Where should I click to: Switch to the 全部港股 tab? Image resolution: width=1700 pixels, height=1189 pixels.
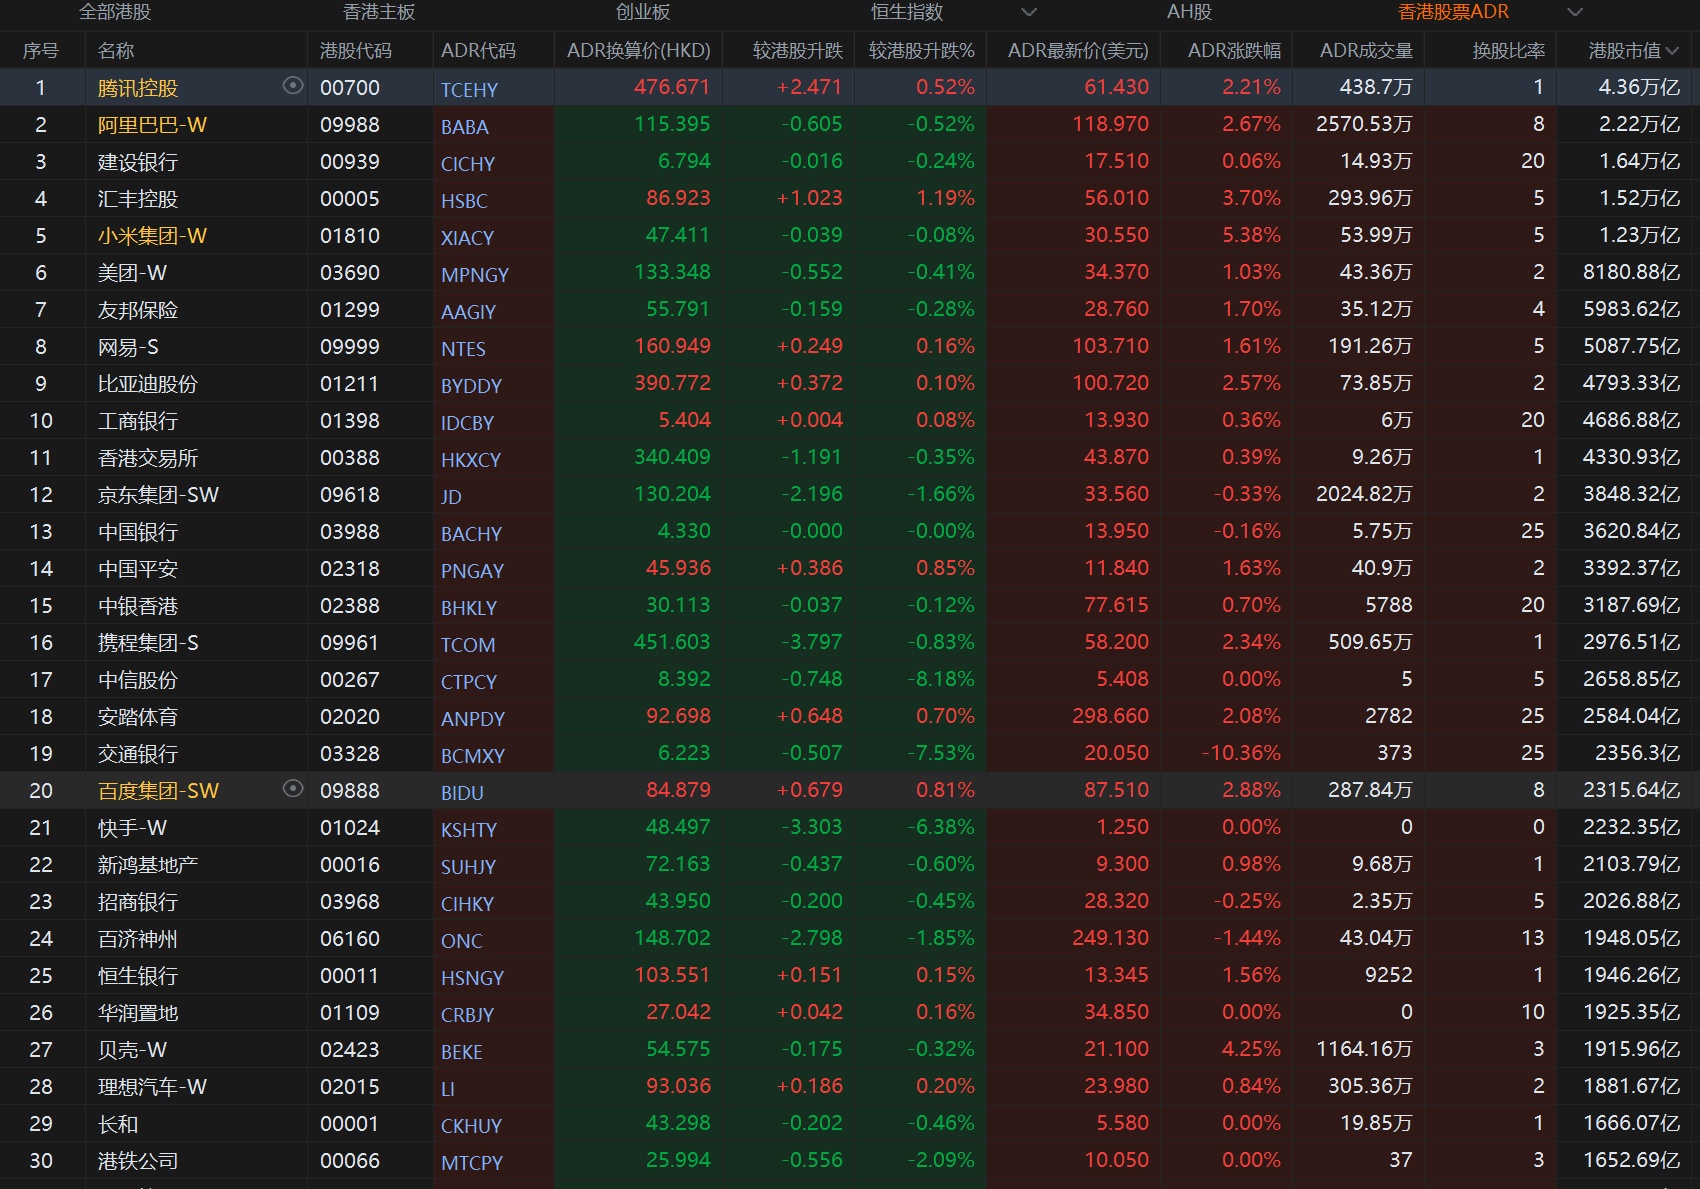pos(115,12)
